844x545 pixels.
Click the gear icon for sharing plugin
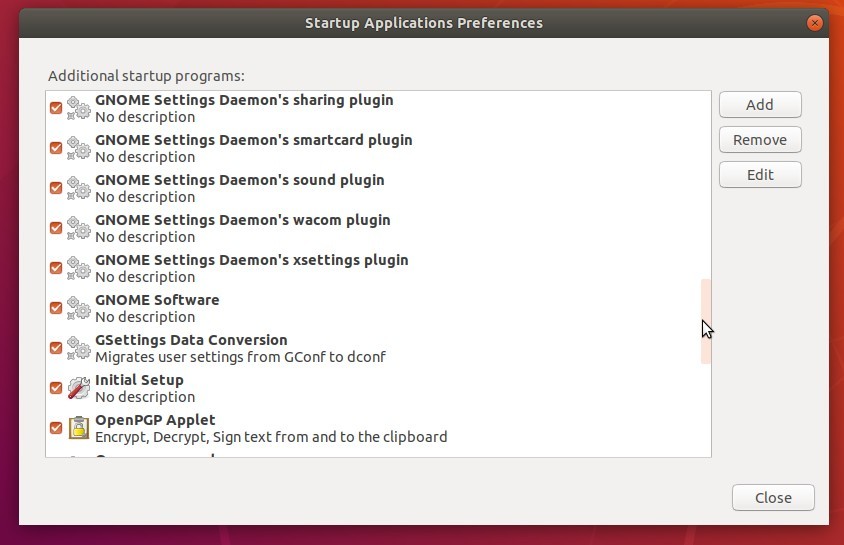coord(79,108)
